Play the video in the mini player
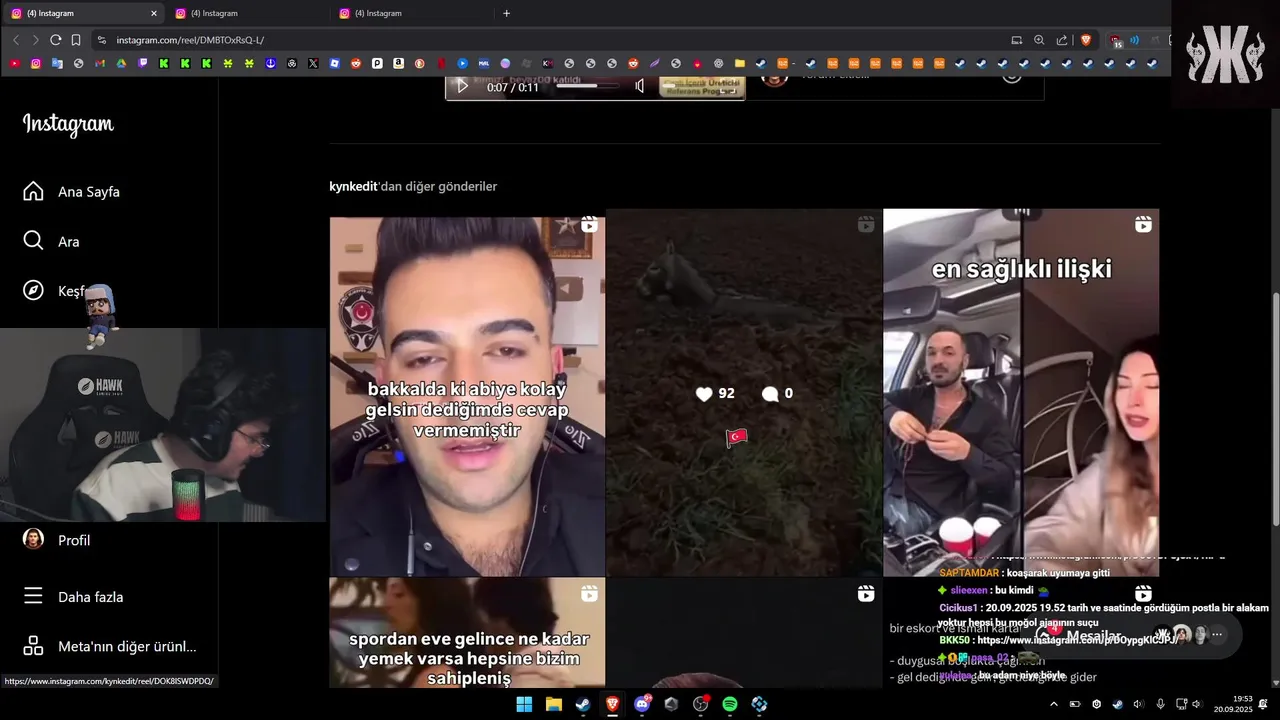Viewport: 1280px width, 720px height. tap(462, 87)
